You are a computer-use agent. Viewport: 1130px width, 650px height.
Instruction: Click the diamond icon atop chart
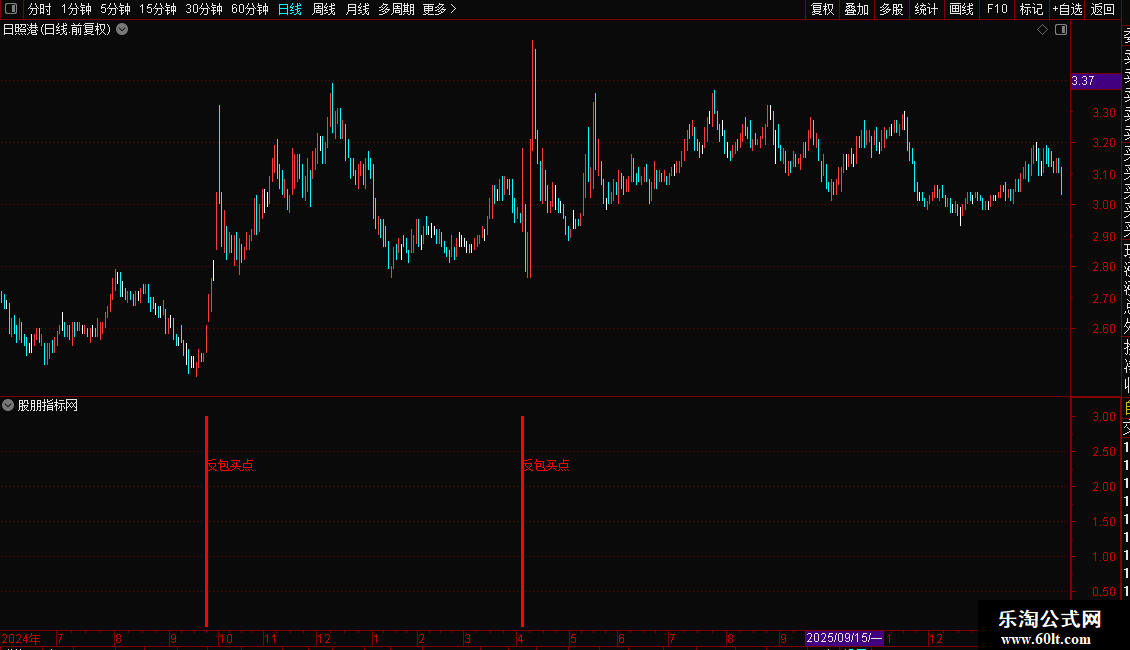pyautogui.click(x=1042, y=30)
